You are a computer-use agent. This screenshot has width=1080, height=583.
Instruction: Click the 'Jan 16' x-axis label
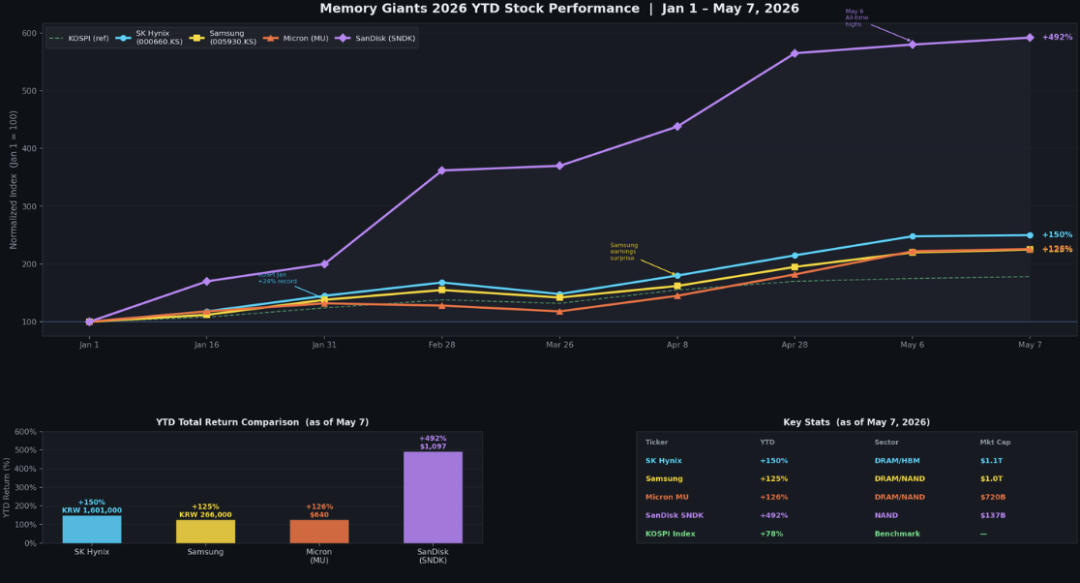tap(207, 345)
